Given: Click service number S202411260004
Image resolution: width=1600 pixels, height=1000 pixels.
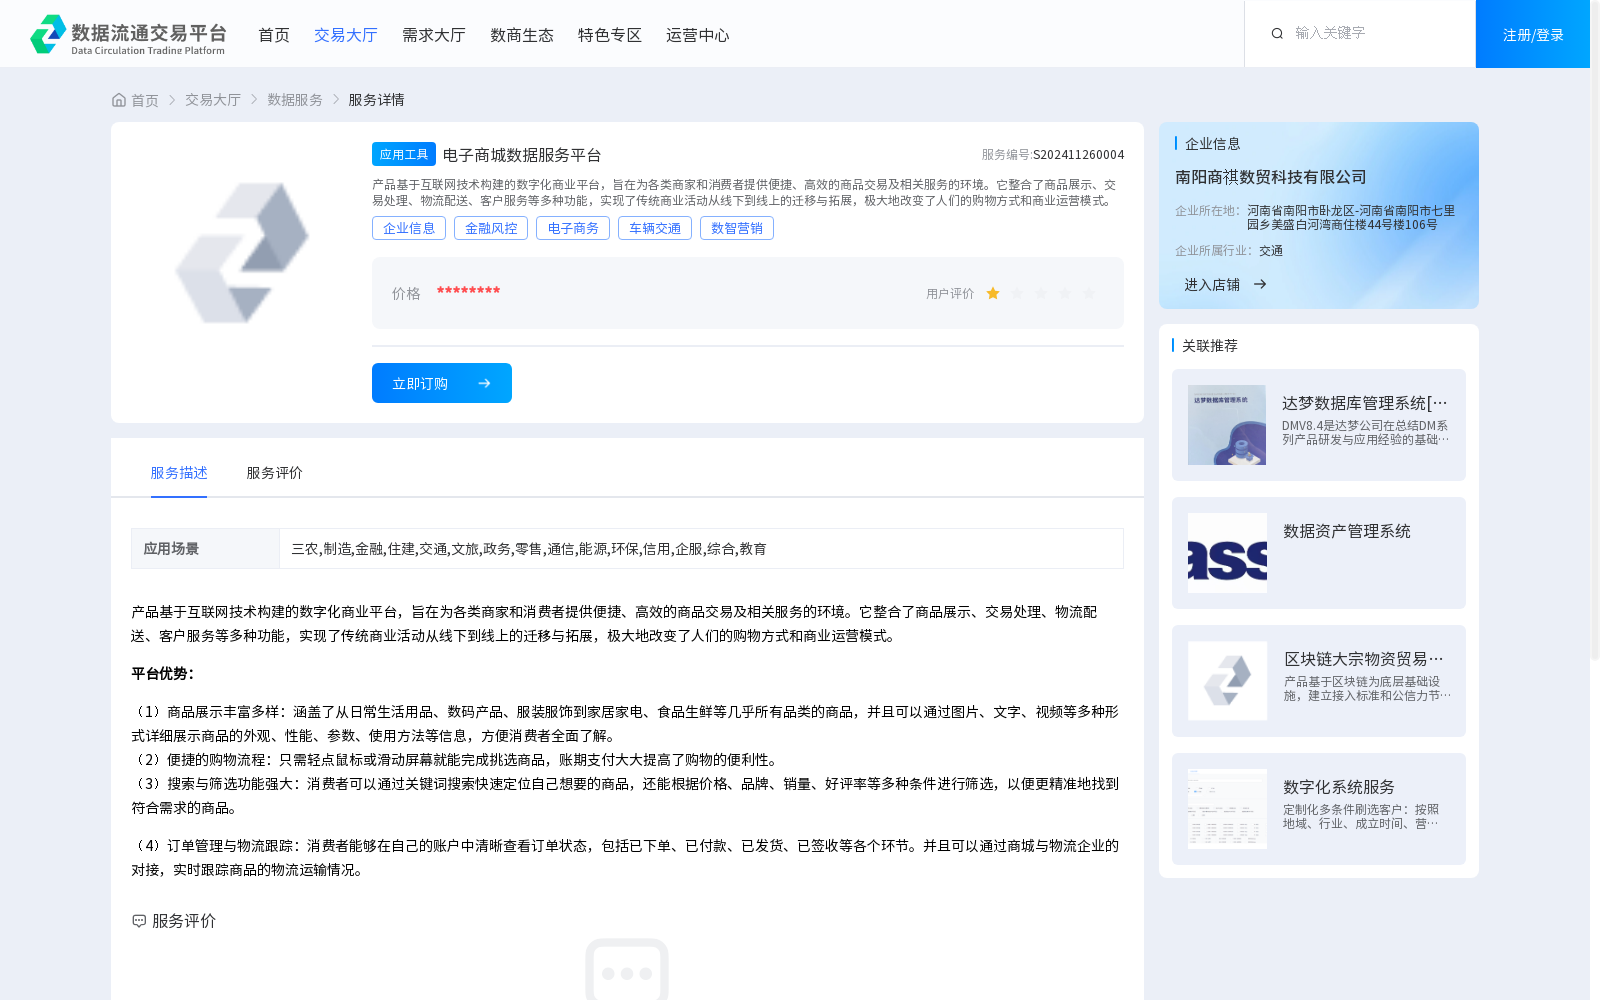Looking at the screenshot, I should pyautogui.click(x=1079, y=155).
